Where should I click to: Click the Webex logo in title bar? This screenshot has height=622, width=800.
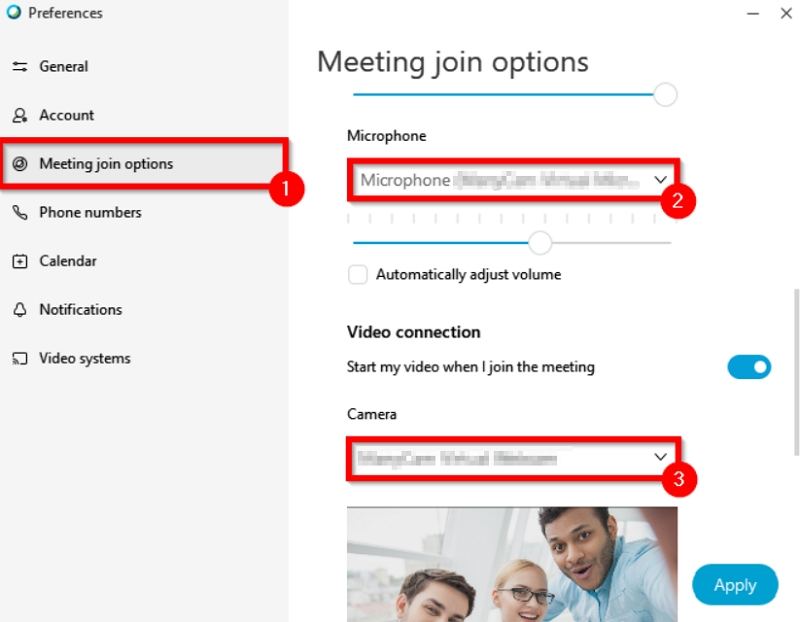[x=14, y=12]
